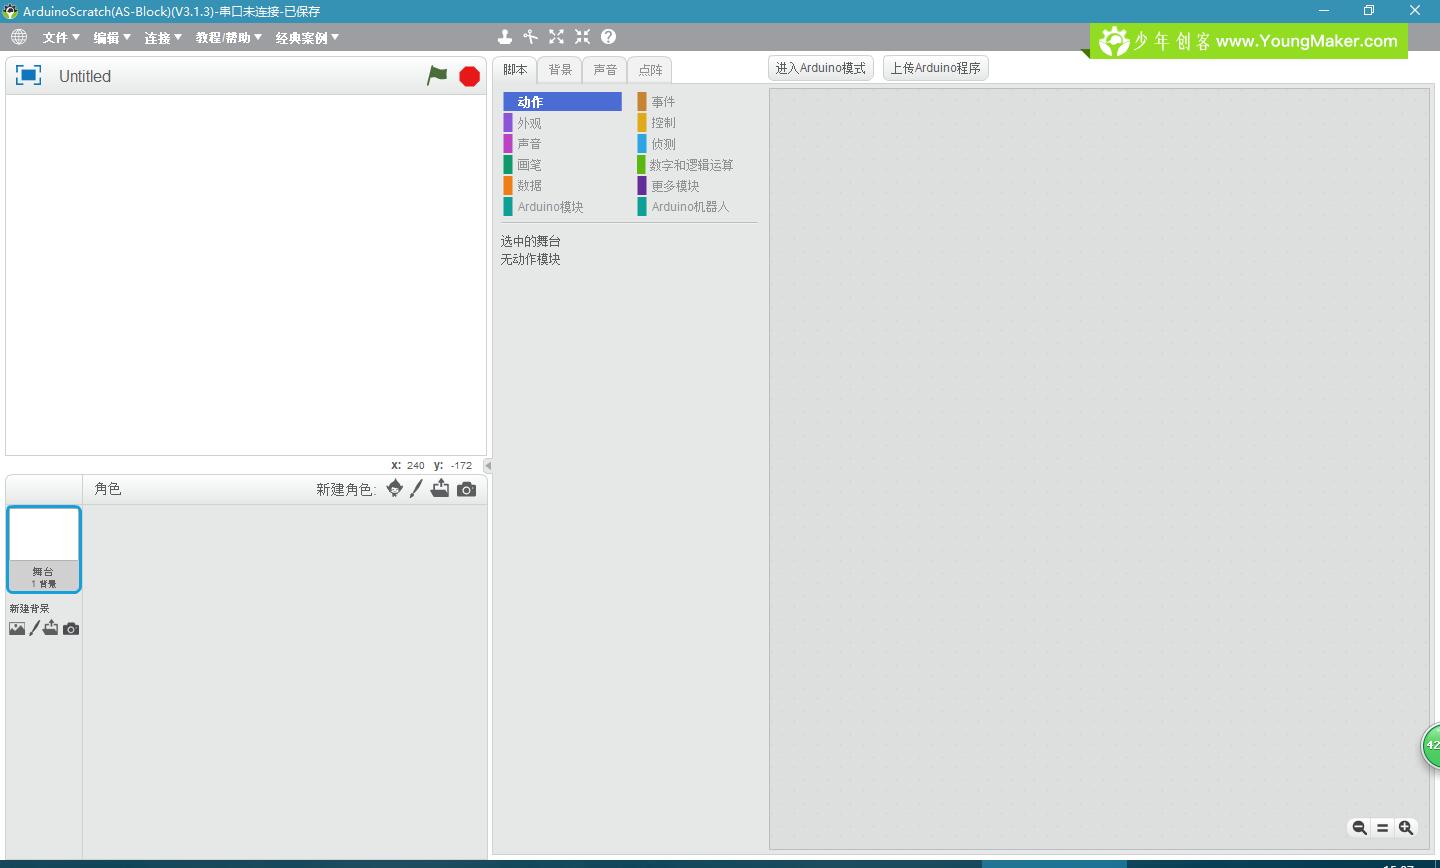The height and width of the screenshot is (868, 1440).
Task: Switch to the 点阵 tab
Action: pyautogui.click(x=650, y=70)
